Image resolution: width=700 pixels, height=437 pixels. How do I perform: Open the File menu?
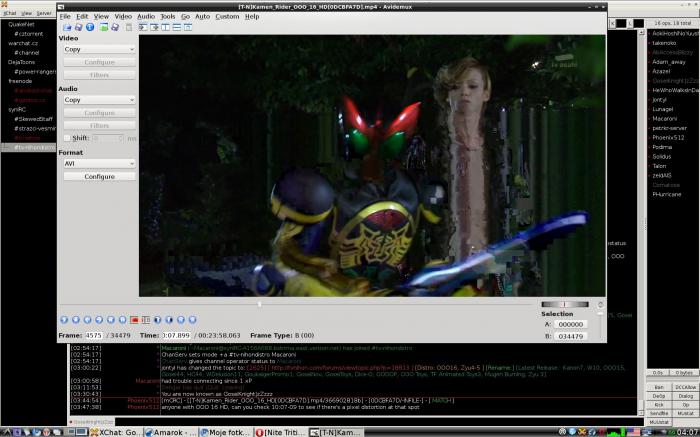65,17
